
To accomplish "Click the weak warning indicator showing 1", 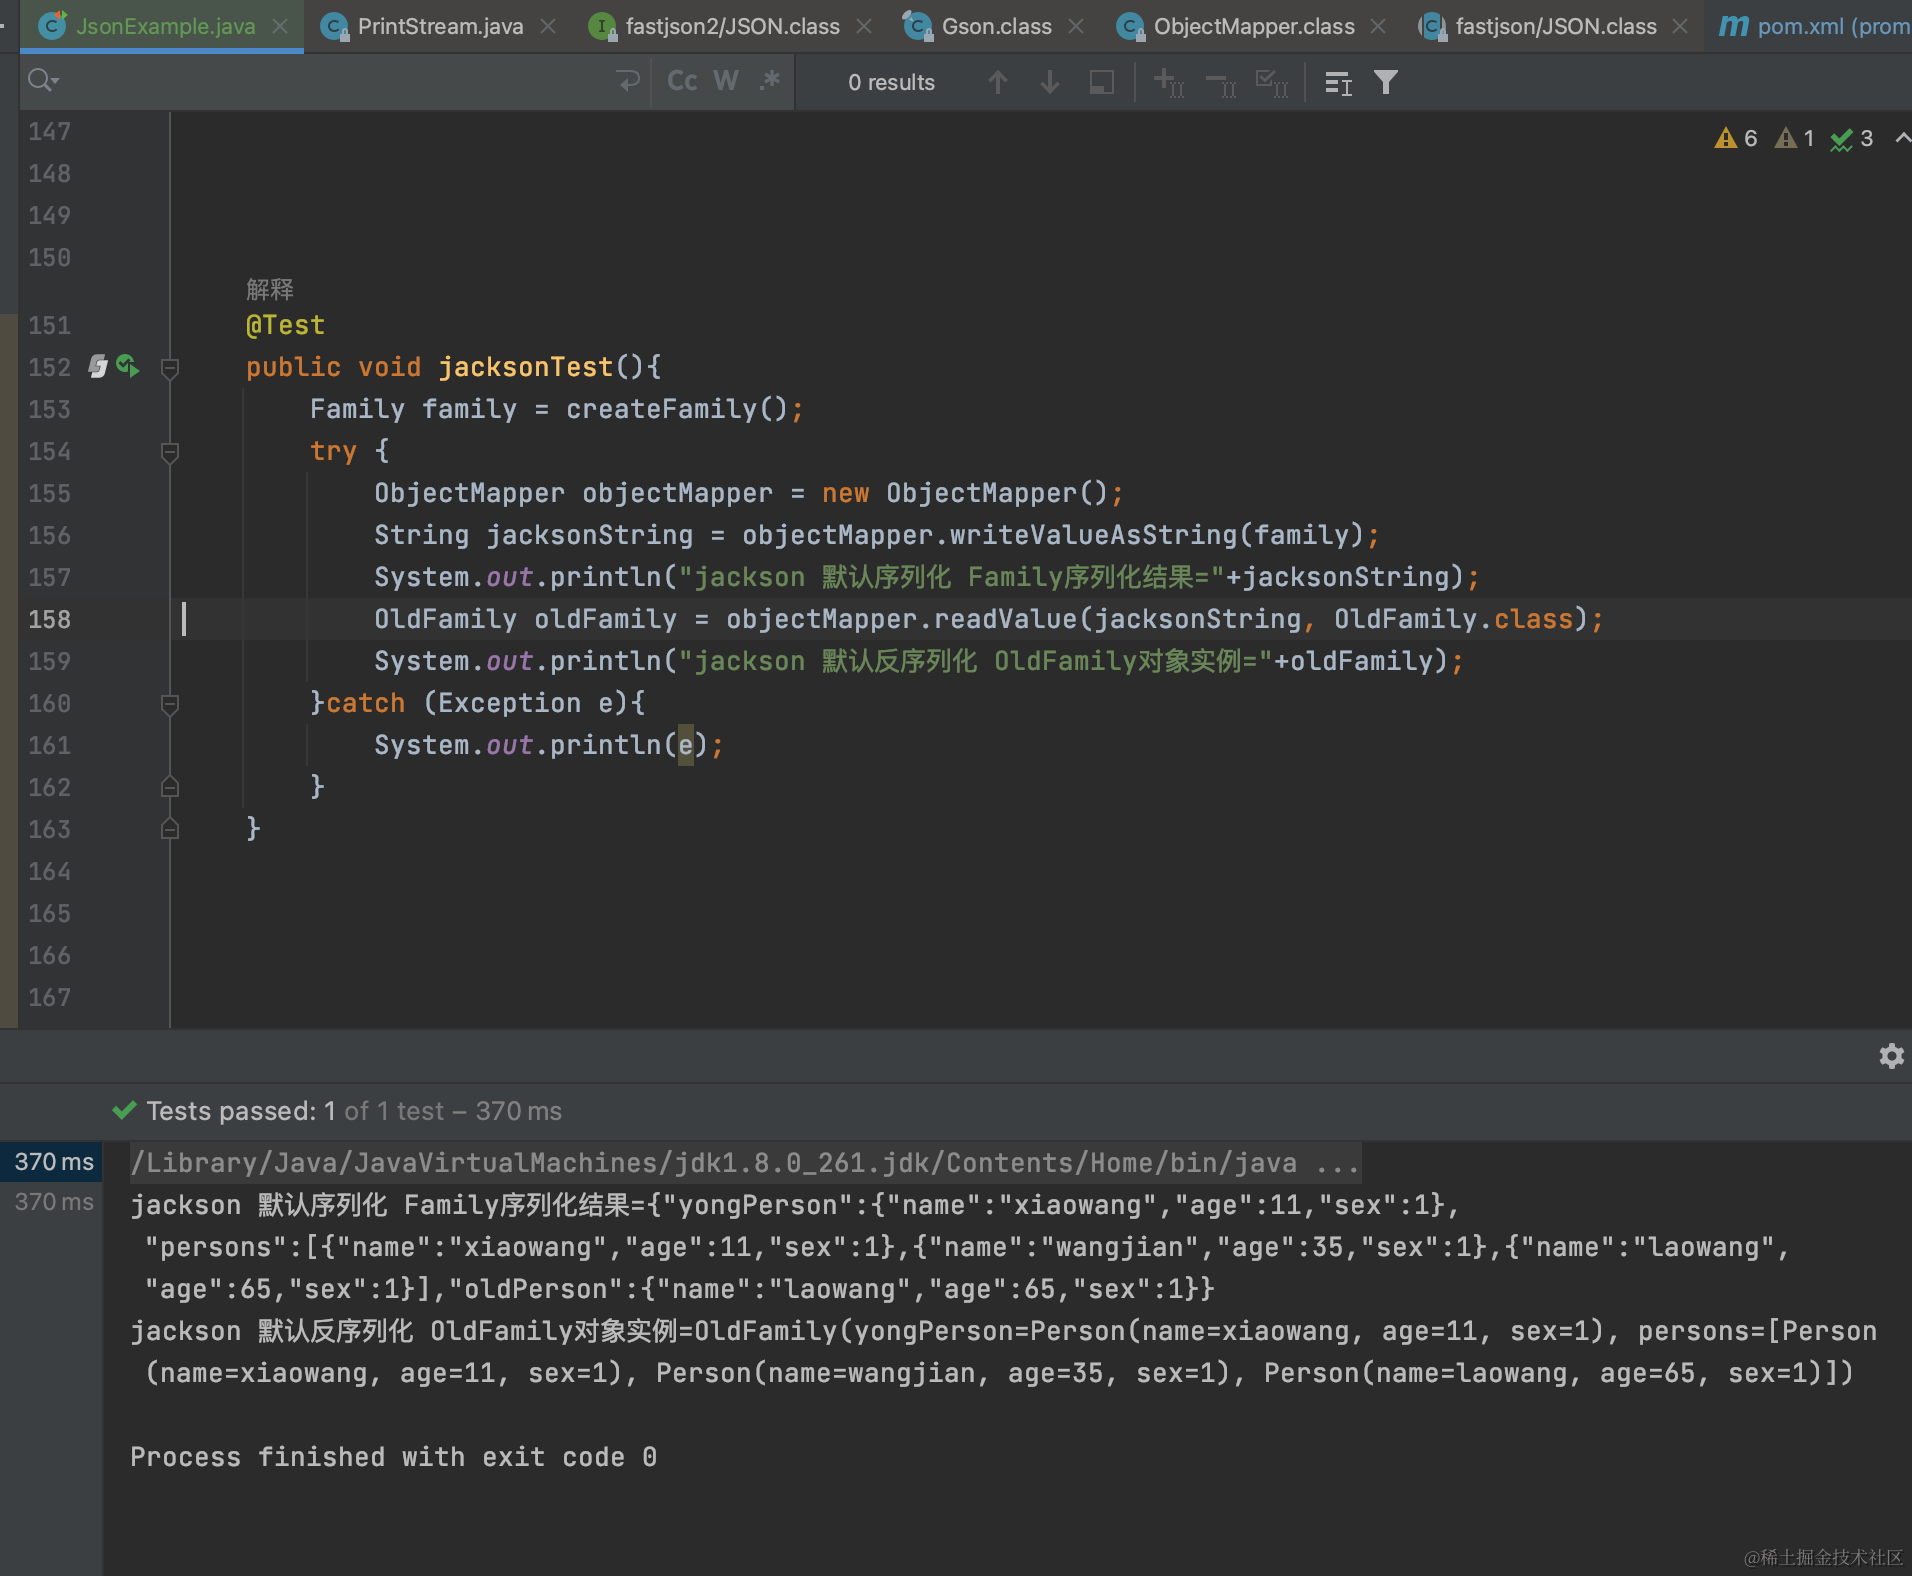I will tap(1795, 138).
